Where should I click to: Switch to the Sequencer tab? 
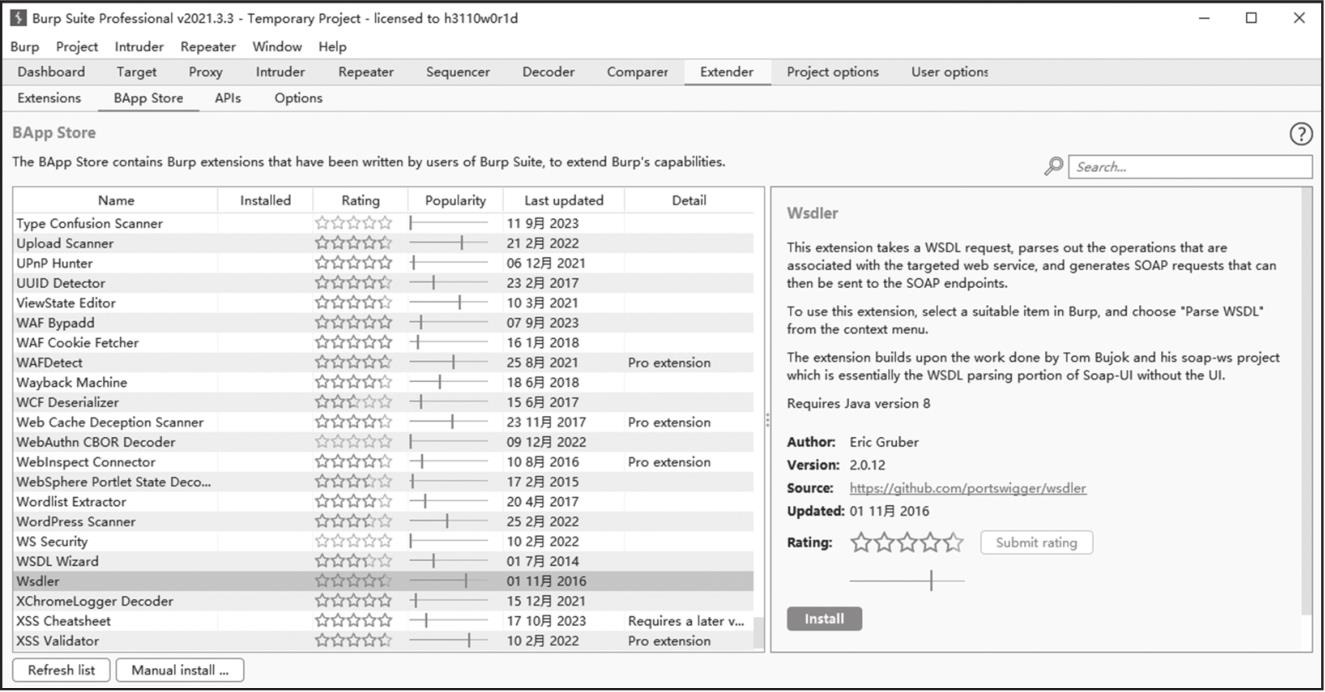pos(458,72)
